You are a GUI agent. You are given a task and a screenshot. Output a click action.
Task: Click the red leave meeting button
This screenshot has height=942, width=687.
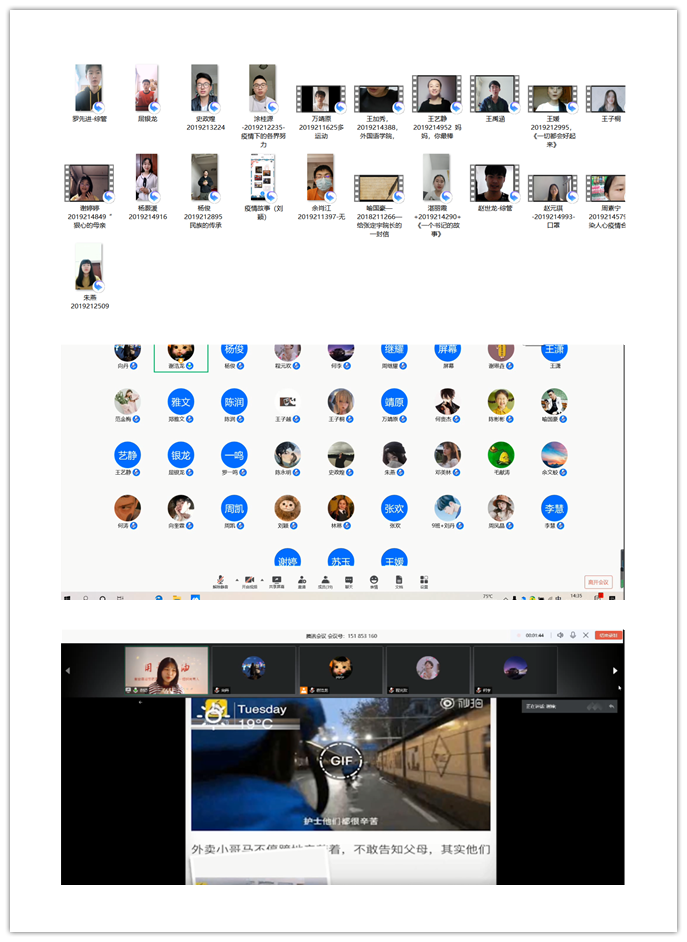(x=598, y=581)
